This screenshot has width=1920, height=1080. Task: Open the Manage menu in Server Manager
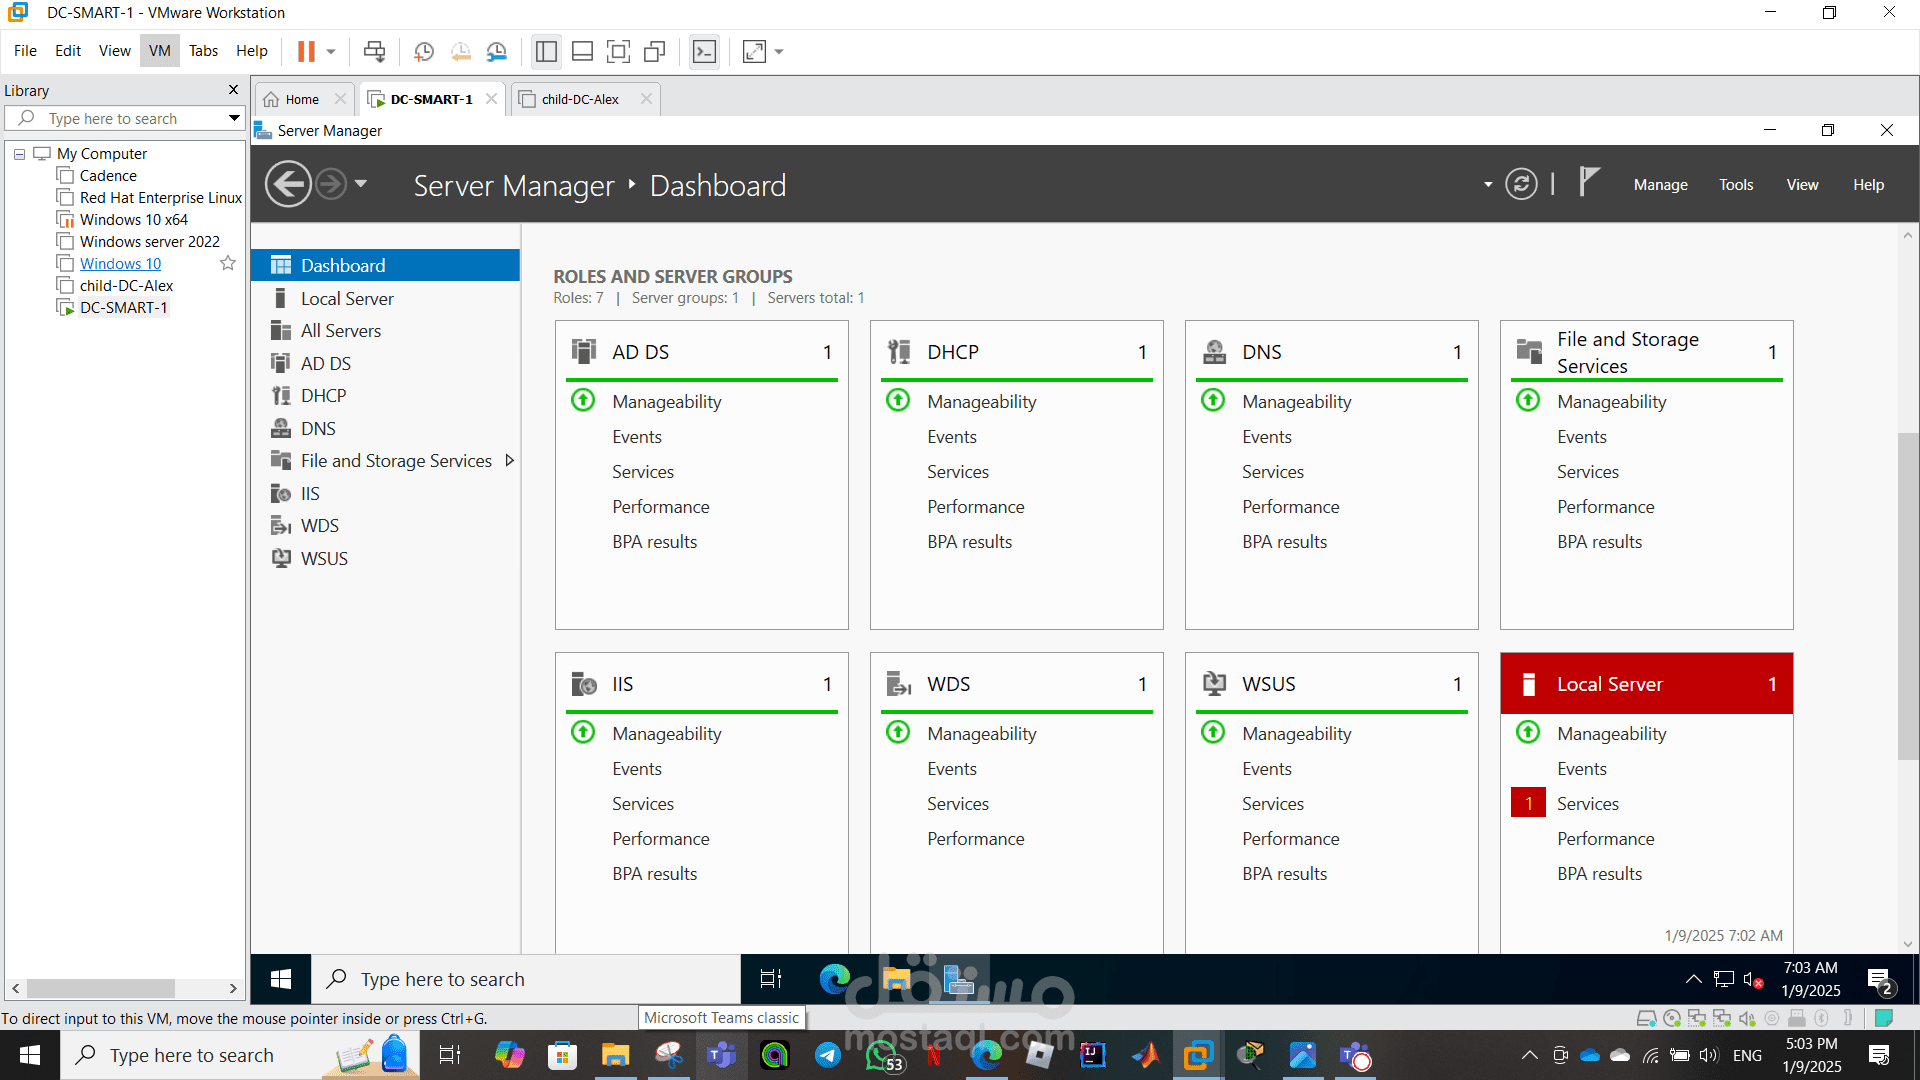click(x=1660, y=185)
